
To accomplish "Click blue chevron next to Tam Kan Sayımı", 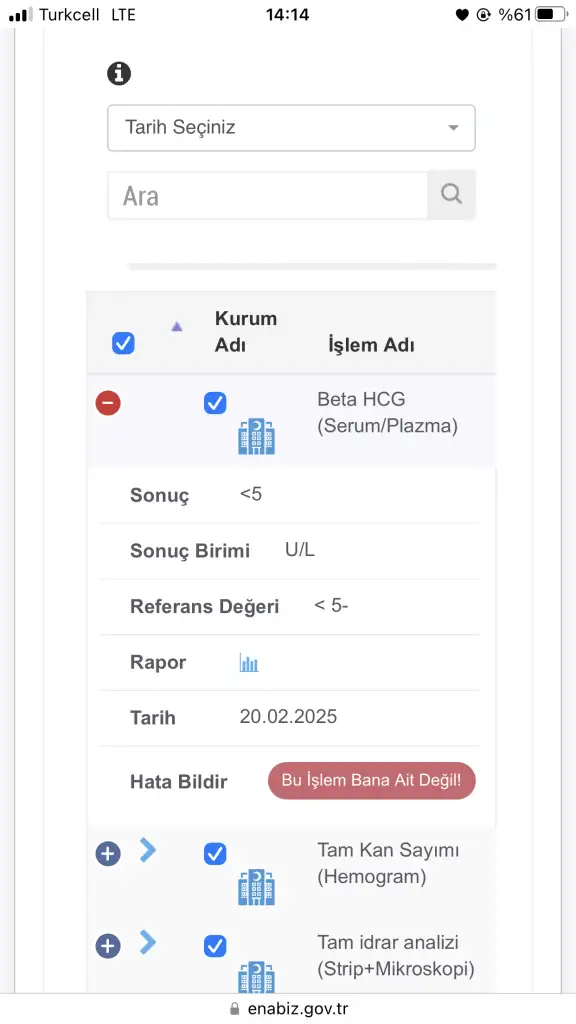I will click(x=148, y=850).
